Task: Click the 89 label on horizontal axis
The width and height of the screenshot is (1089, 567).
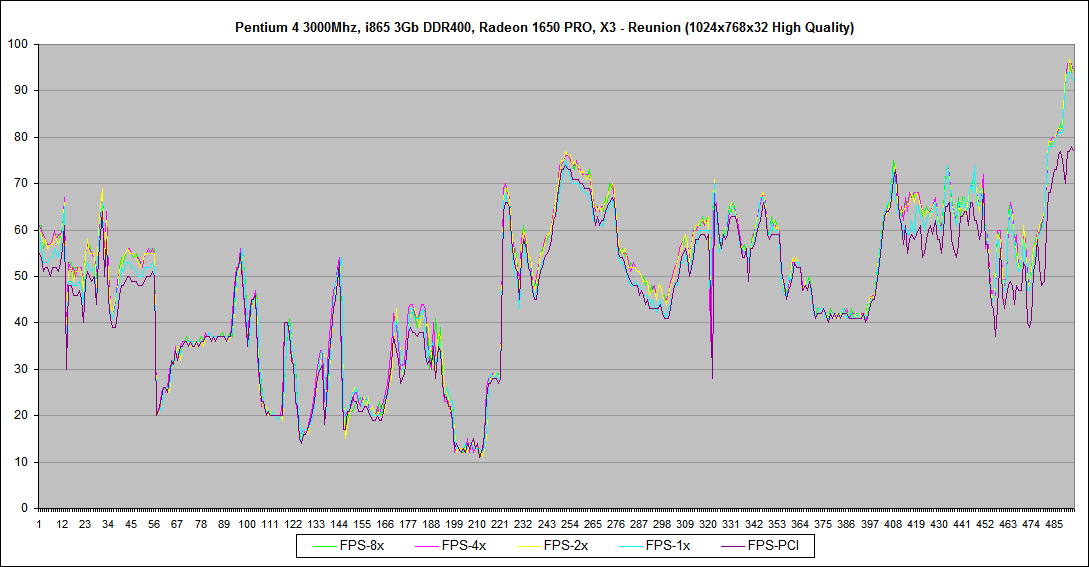Action: click(x=224, y=525)
